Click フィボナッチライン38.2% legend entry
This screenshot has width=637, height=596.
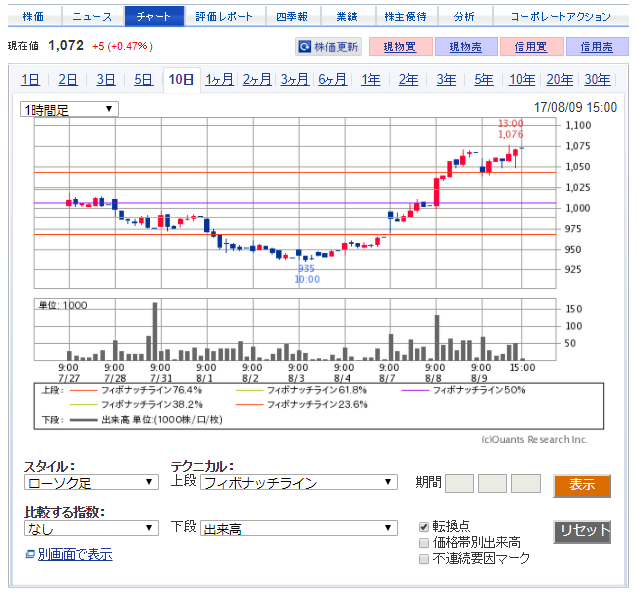pyautogui.click(x=136, y=405)
